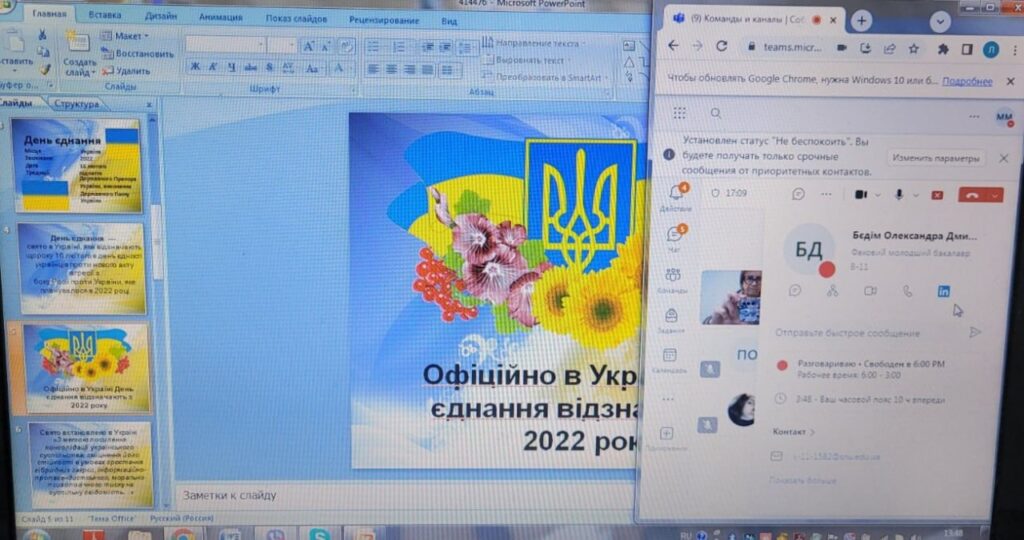The image size is (1024, 540).
Task: Bookmark page with Chrome star icon
Action: point(916,47)
